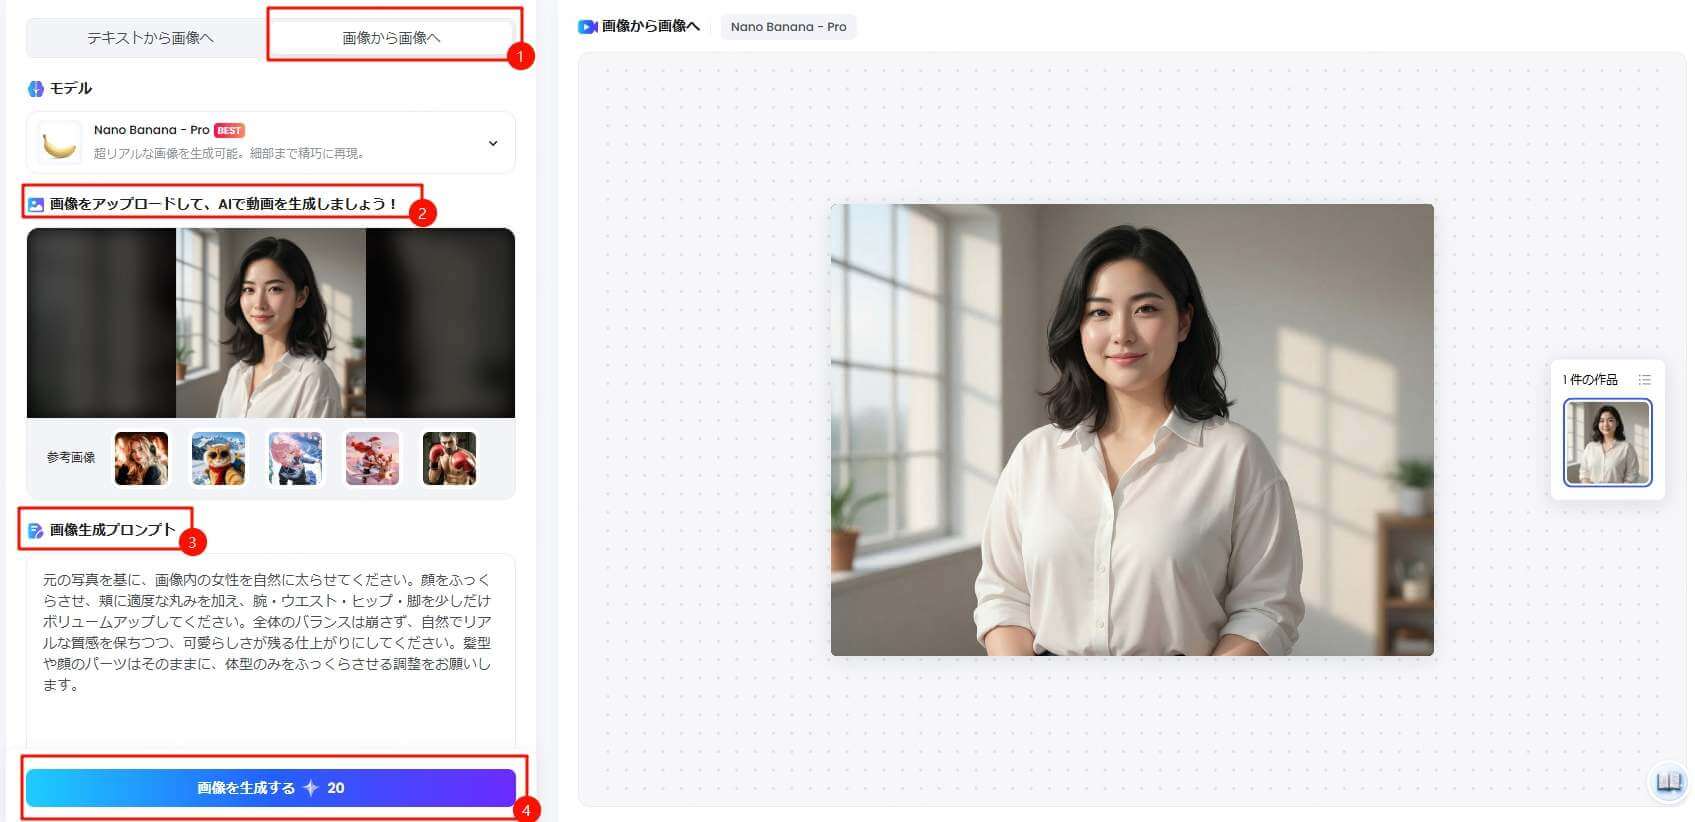Choose the blonde woman reference image
This screenshot has height=822, width=1695.
tap(141, 458)
